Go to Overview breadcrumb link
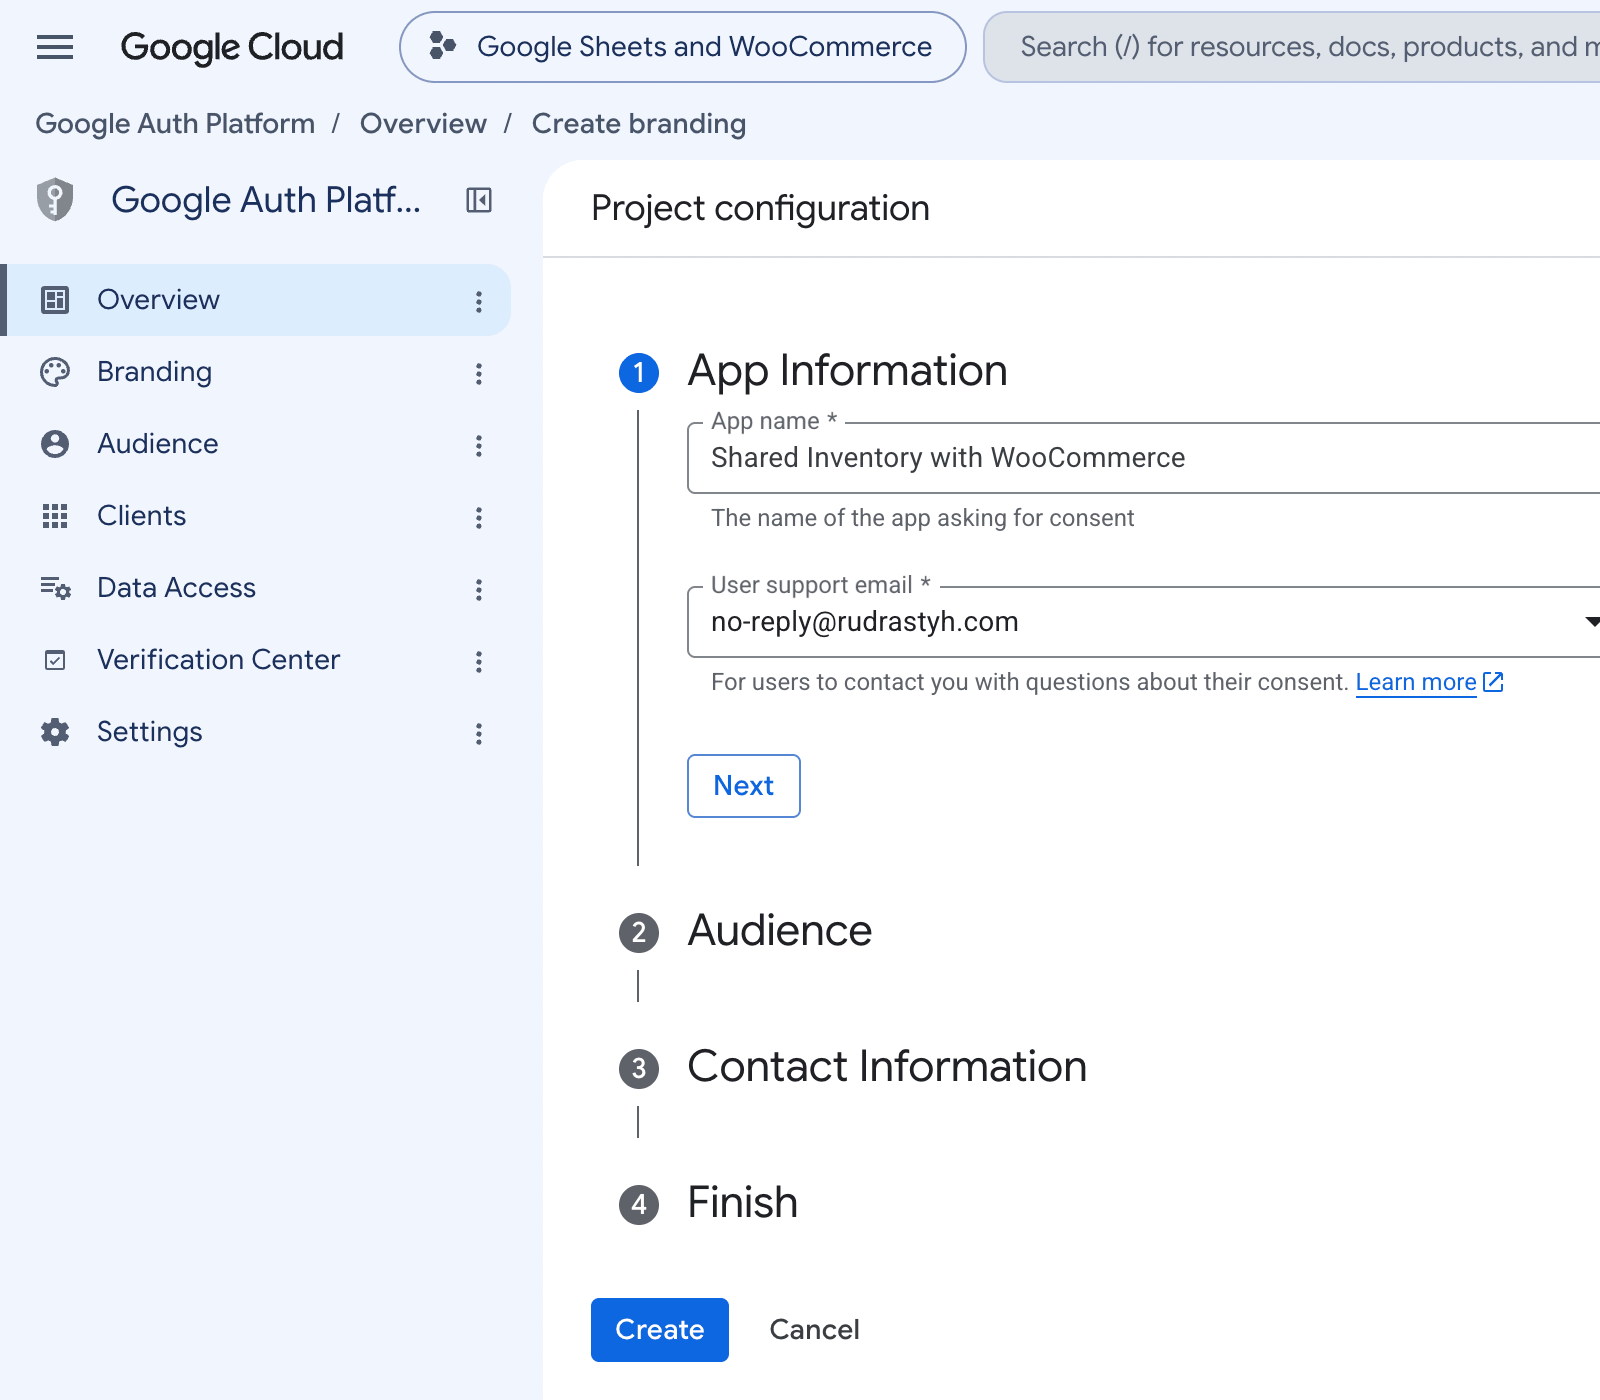The width and height of the screenshot is (1600, 1400). (x=423, y=123)
